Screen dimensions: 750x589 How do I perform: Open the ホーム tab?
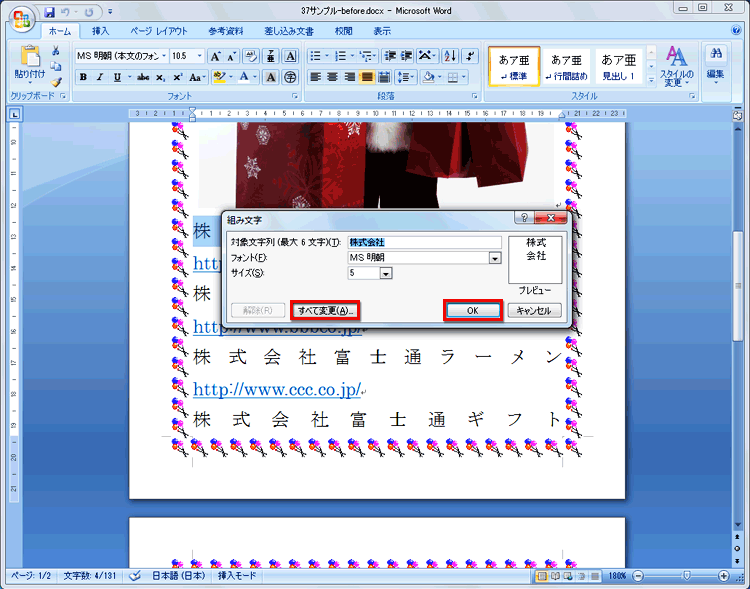tap(60, 31)
